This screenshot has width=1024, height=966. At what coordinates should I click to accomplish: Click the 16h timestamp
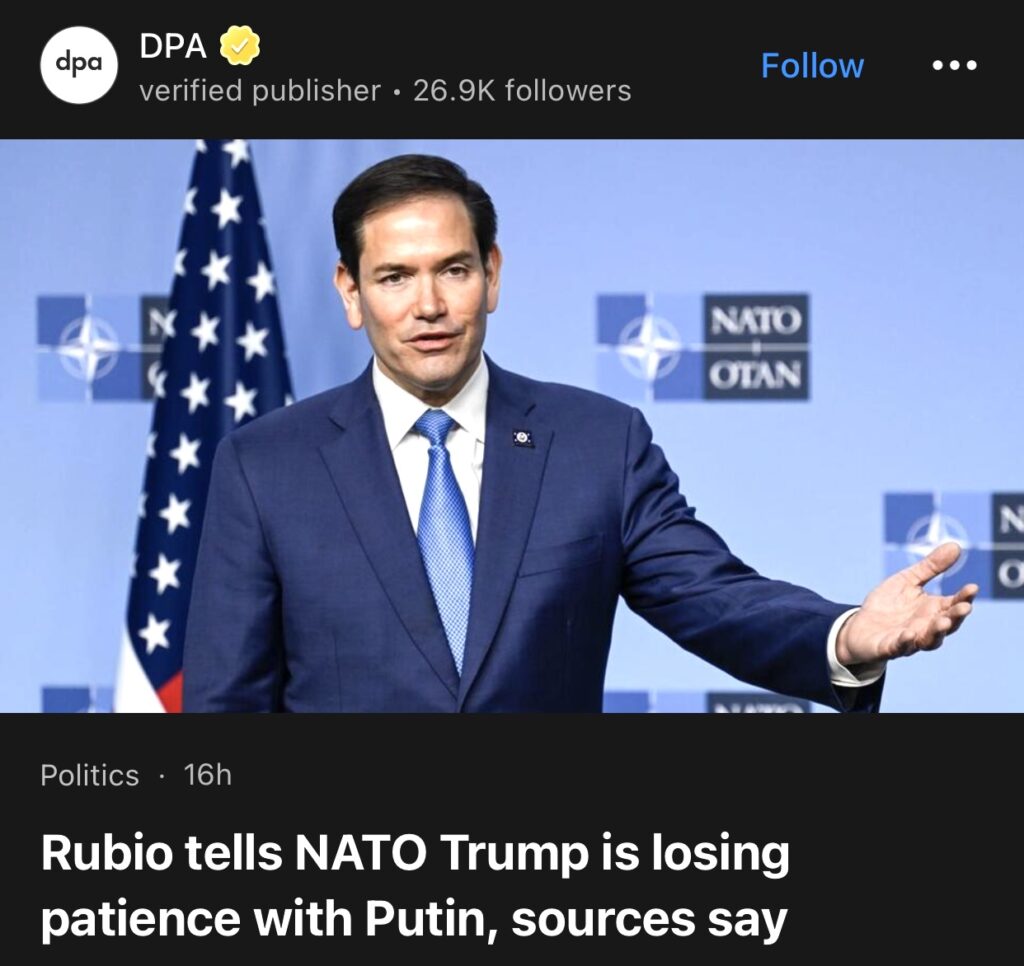click(208, 775)
